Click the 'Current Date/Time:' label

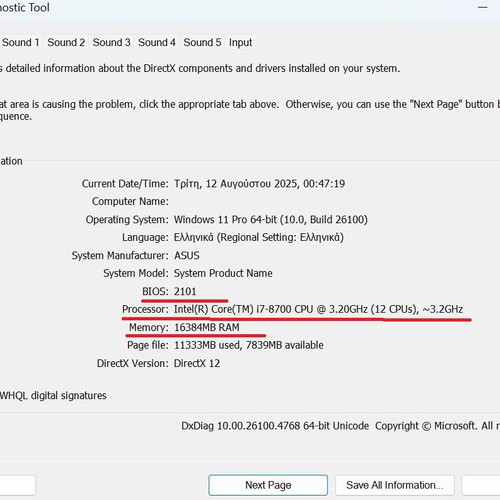click(125, 184)
